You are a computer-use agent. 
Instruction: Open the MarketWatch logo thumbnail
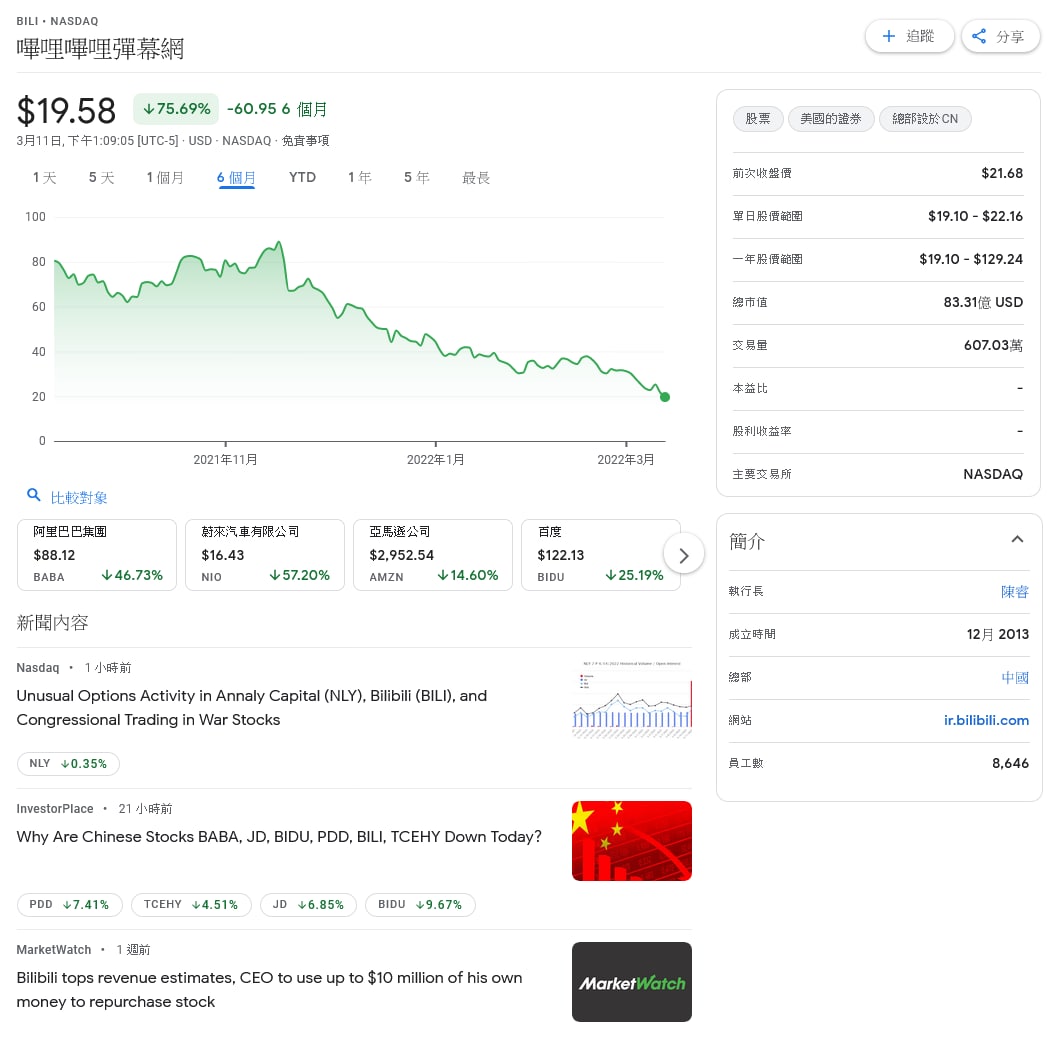click(x=632, y=982)
